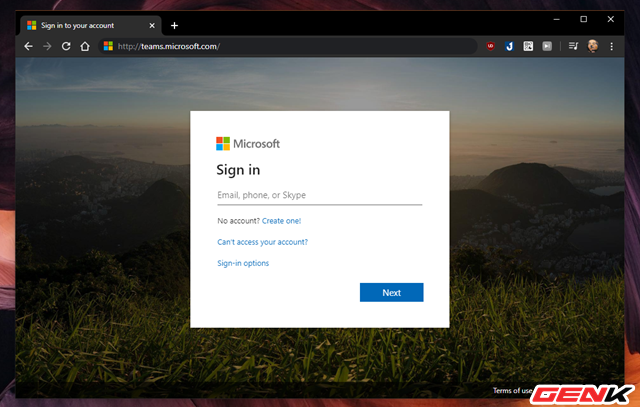Open a new browser tab
The image size is (640, 407).
click(174, 26)
